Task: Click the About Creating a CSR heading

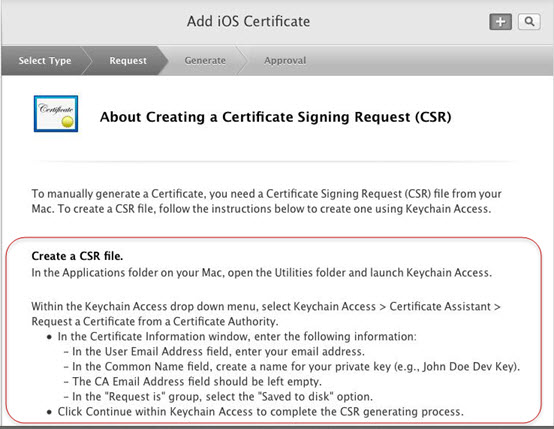Action: tap(276, 117)
